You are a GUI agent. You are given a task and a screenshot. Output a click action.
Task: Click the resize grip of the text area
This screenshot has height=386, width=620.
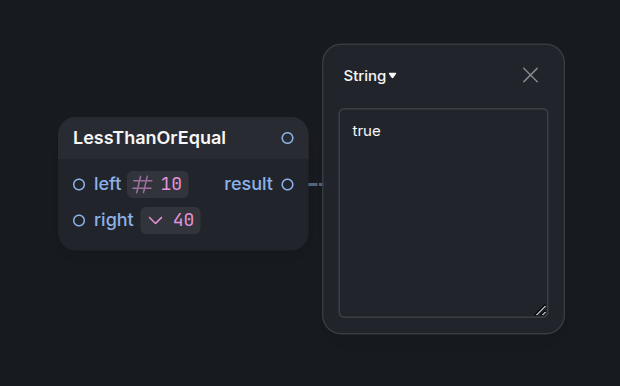(541, 310)
